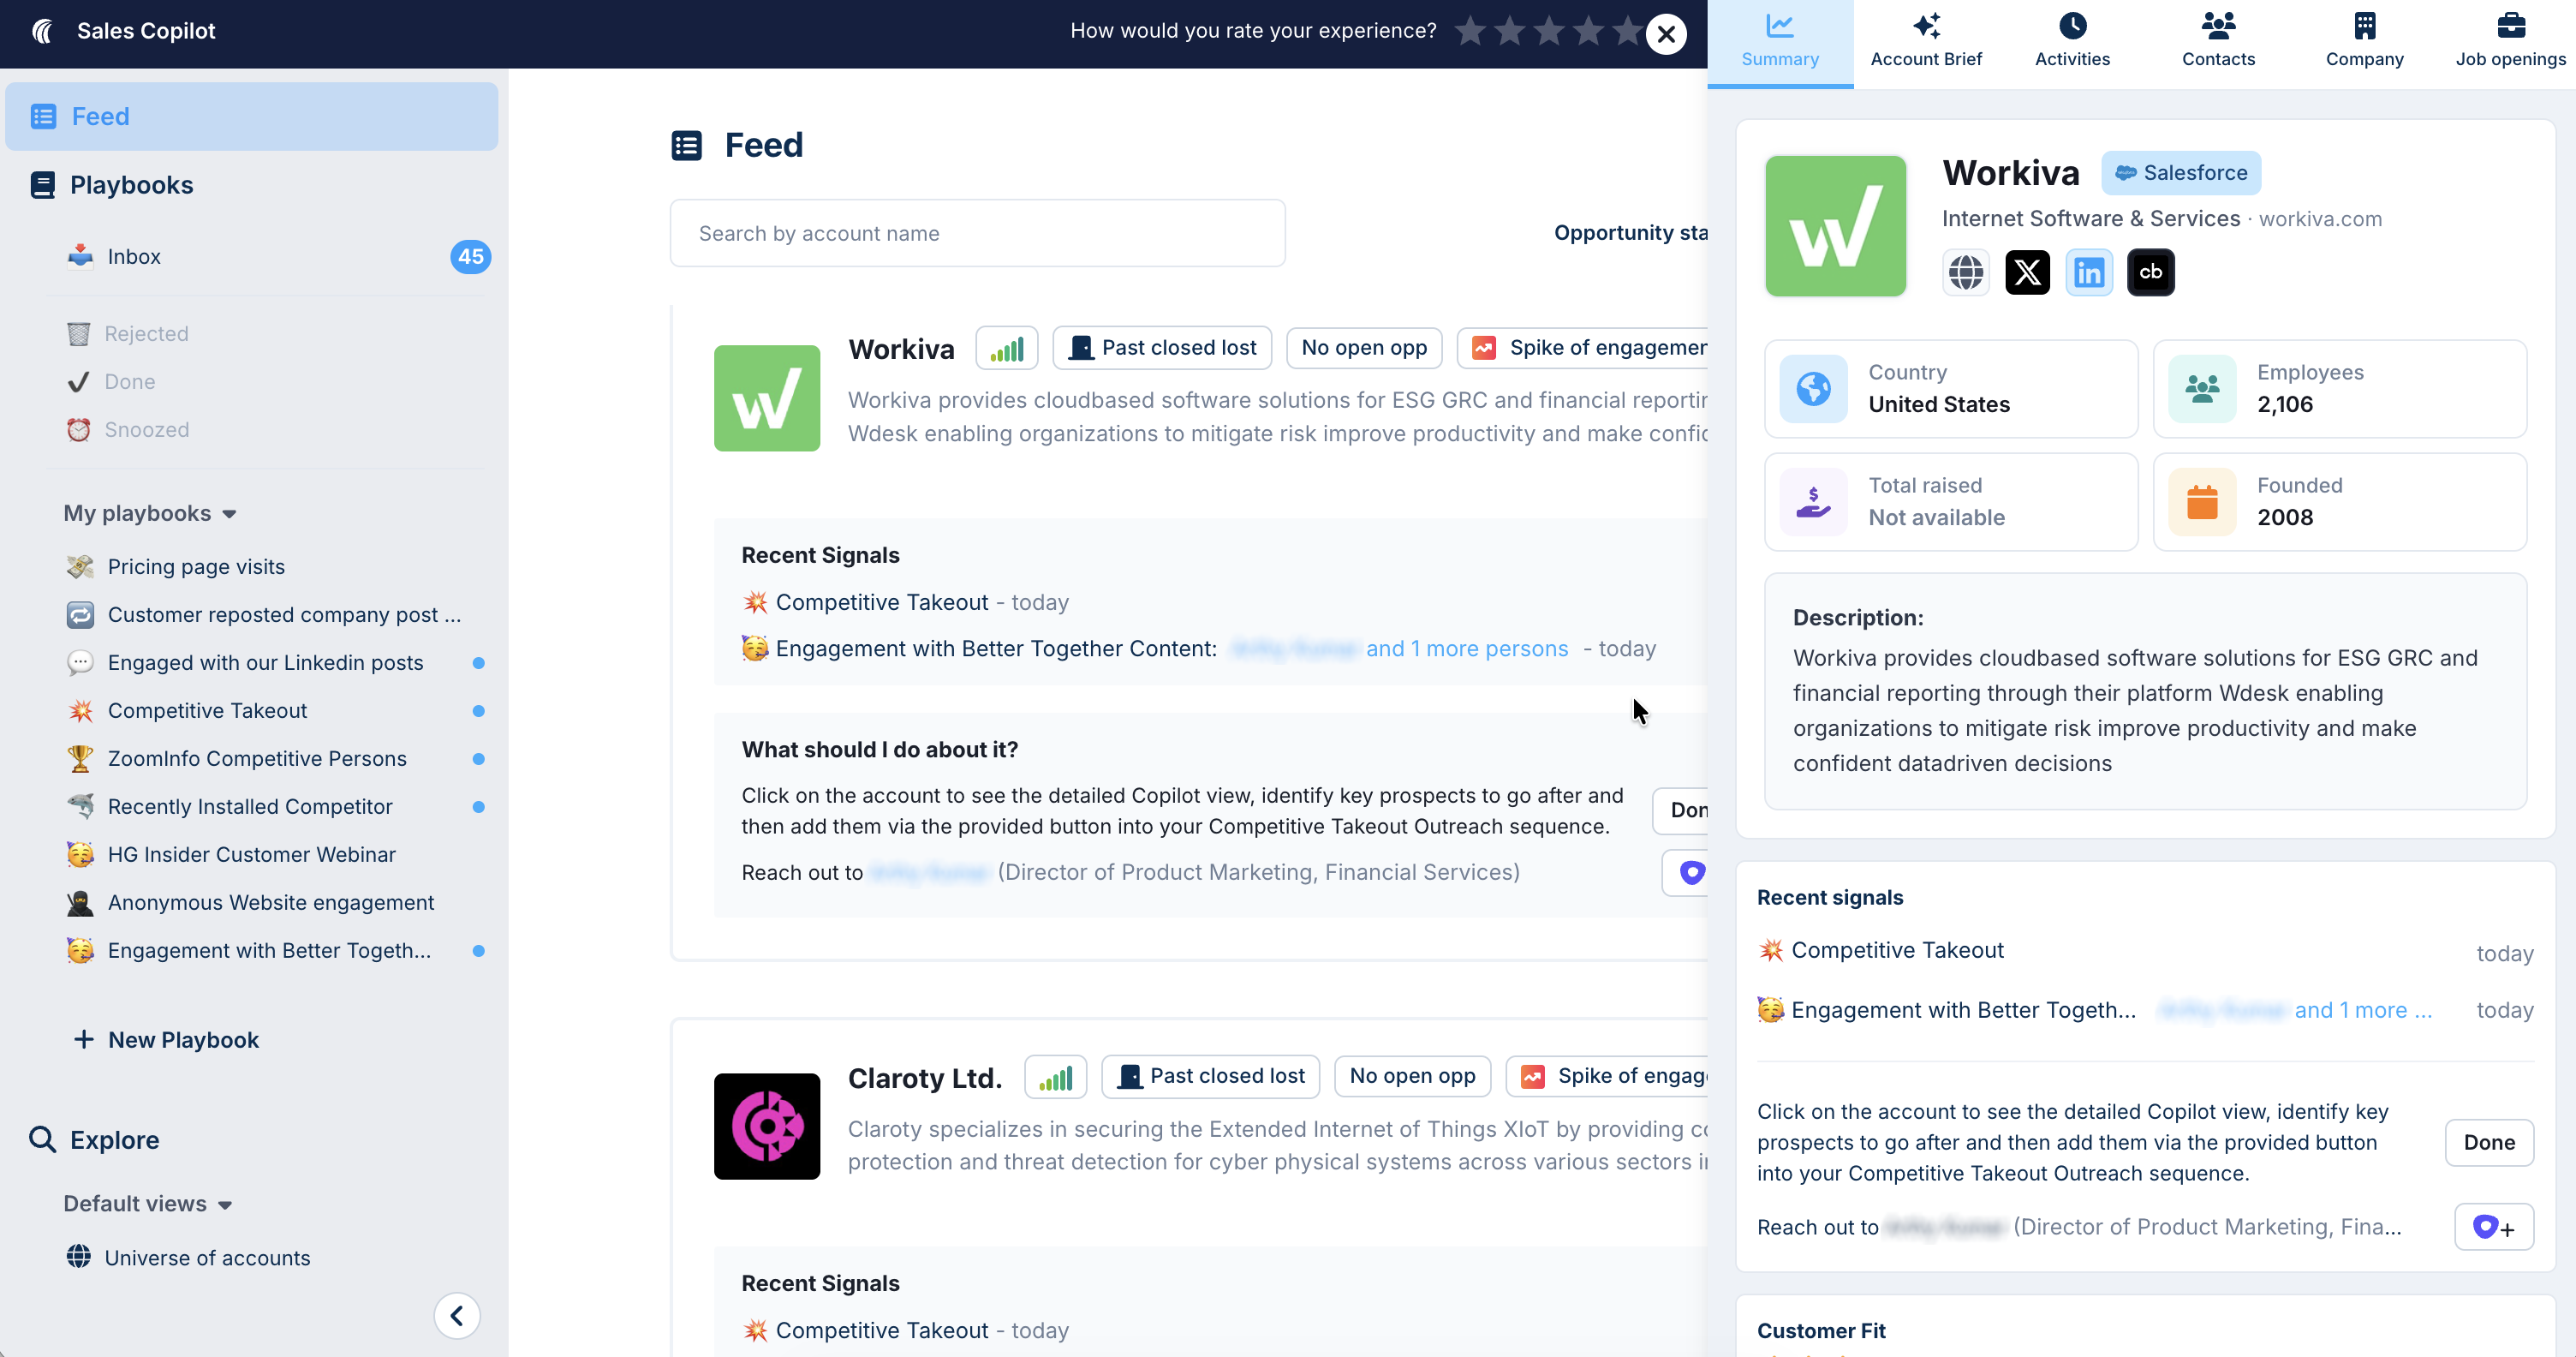Collapse the sidebar with the chevron button

(457, 1315)
